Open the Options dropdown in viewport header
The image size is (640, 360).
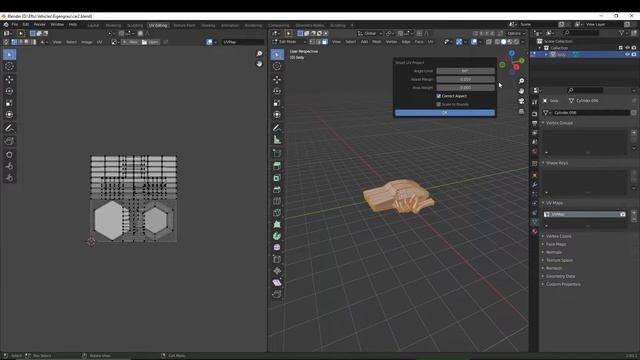tap(516, 33)
